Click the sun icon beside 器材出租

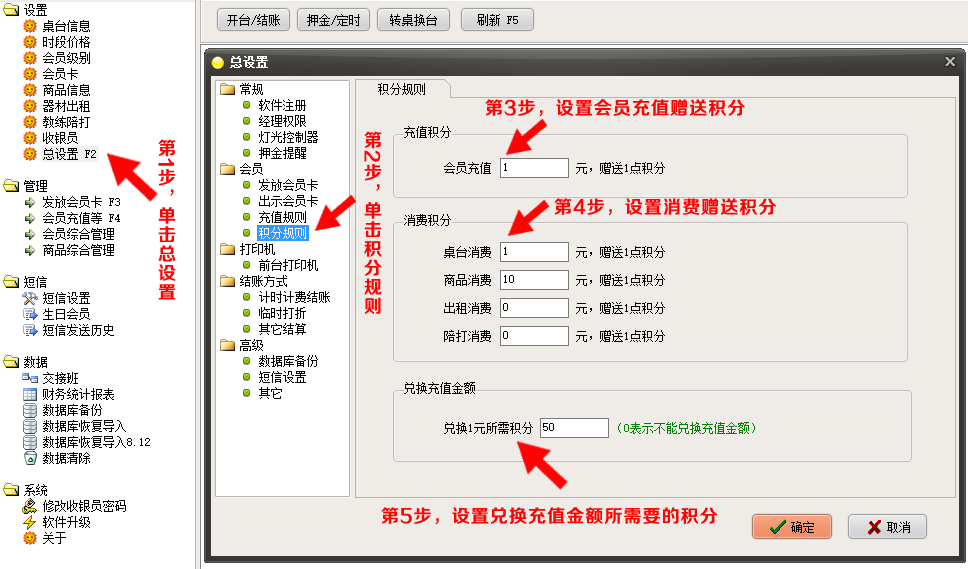click(x=30, y=106)
